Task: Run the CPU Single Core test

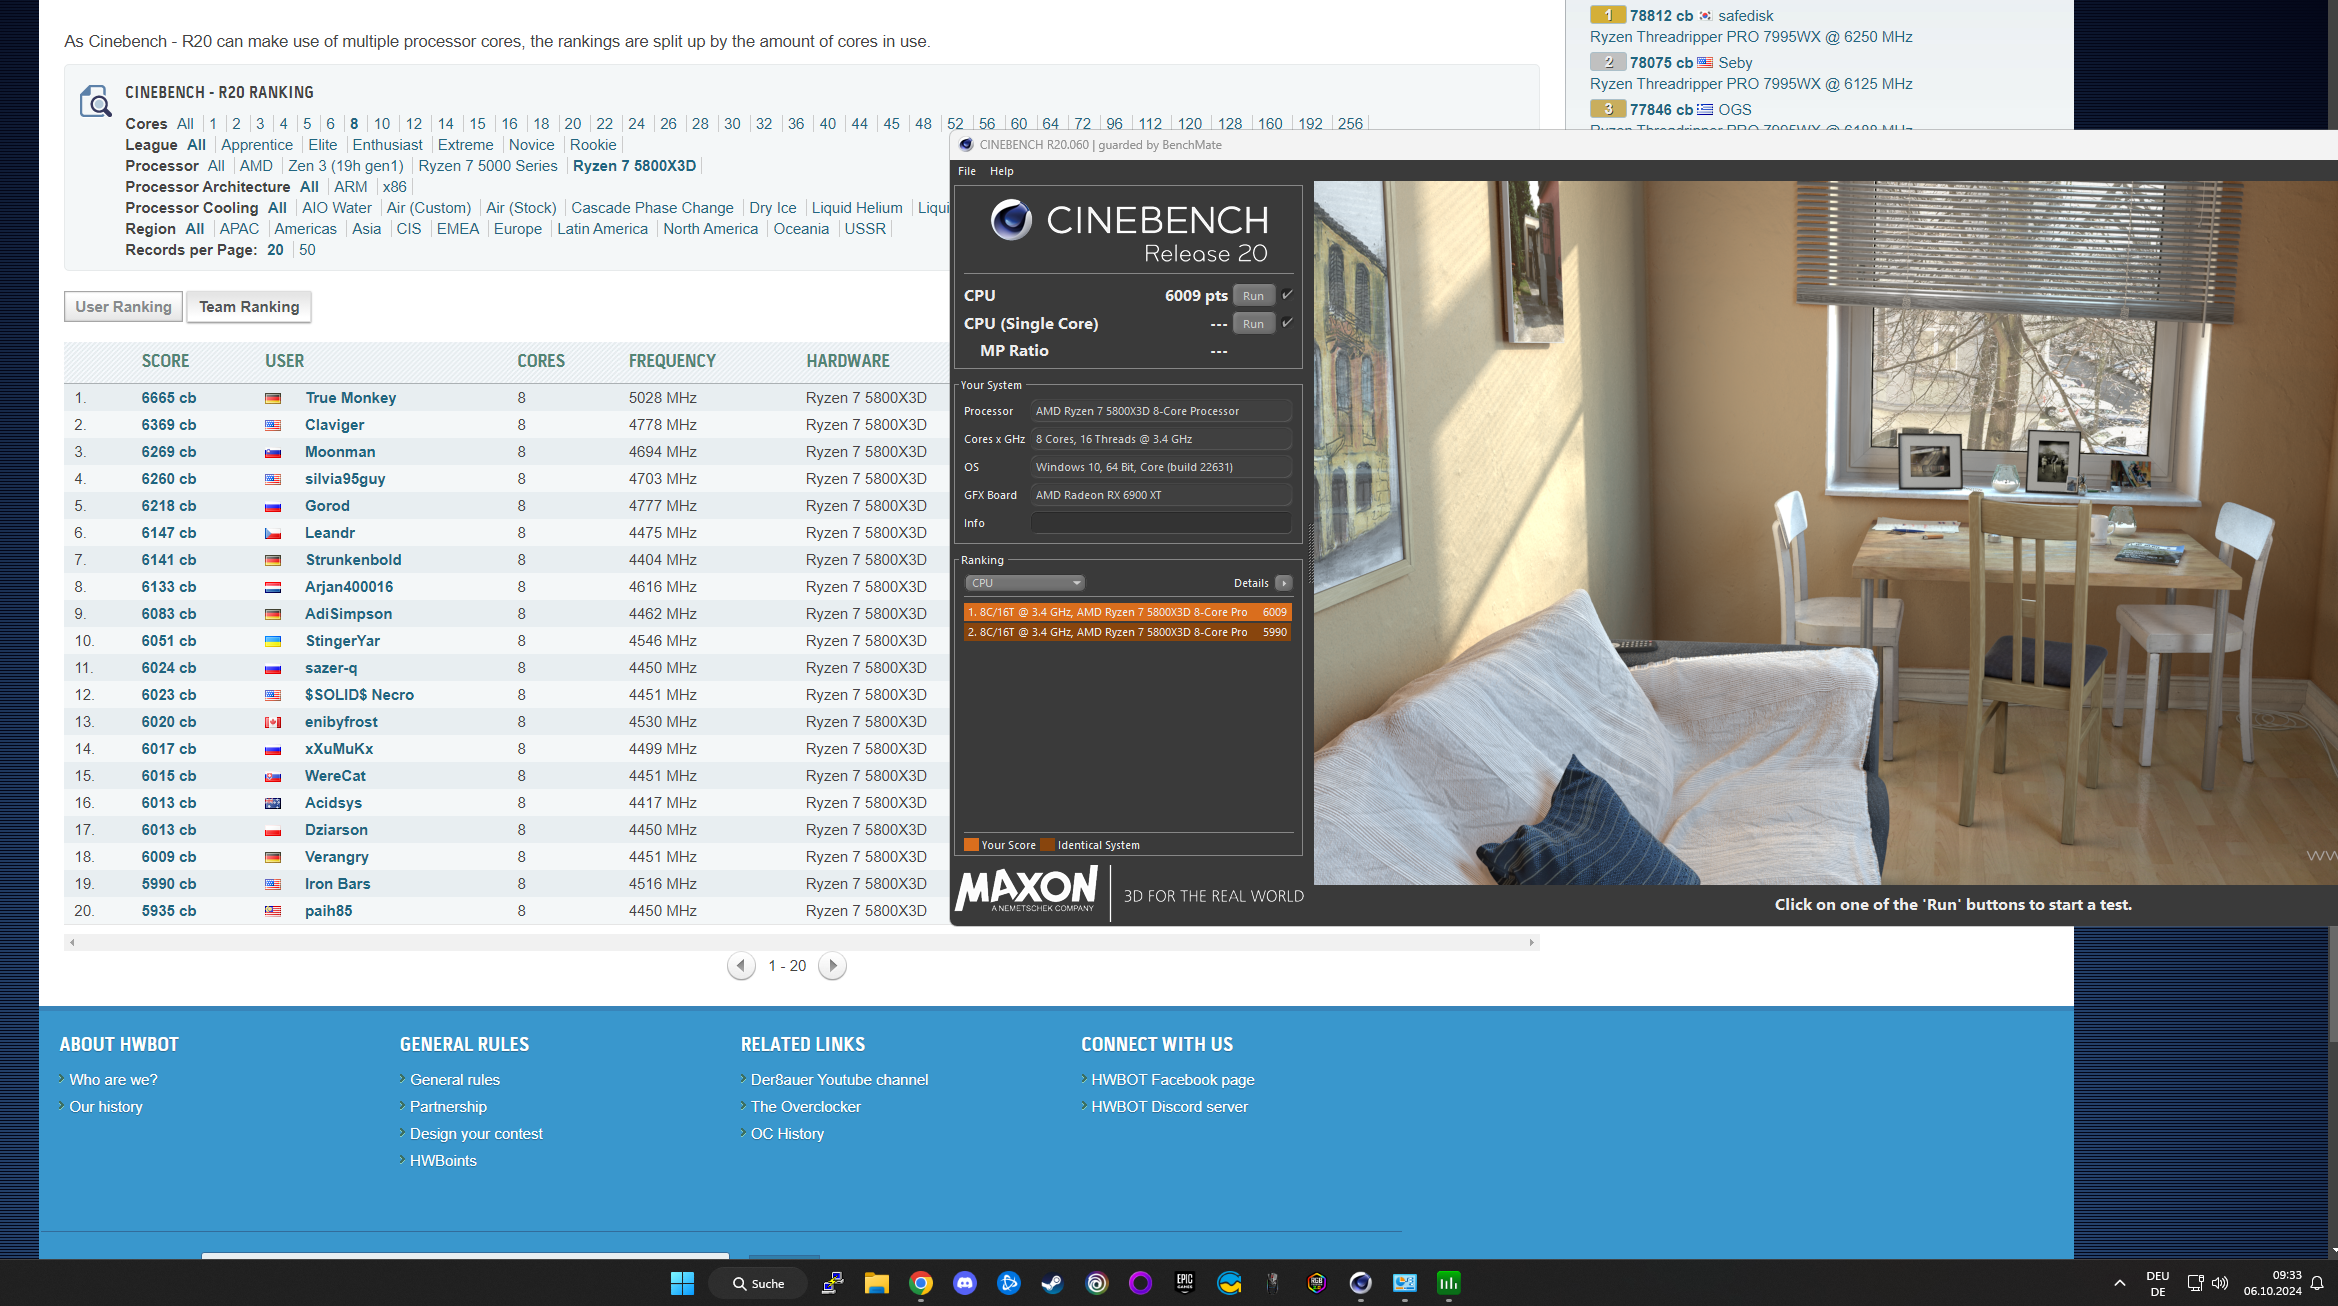Action: [x=1253, y=323]
